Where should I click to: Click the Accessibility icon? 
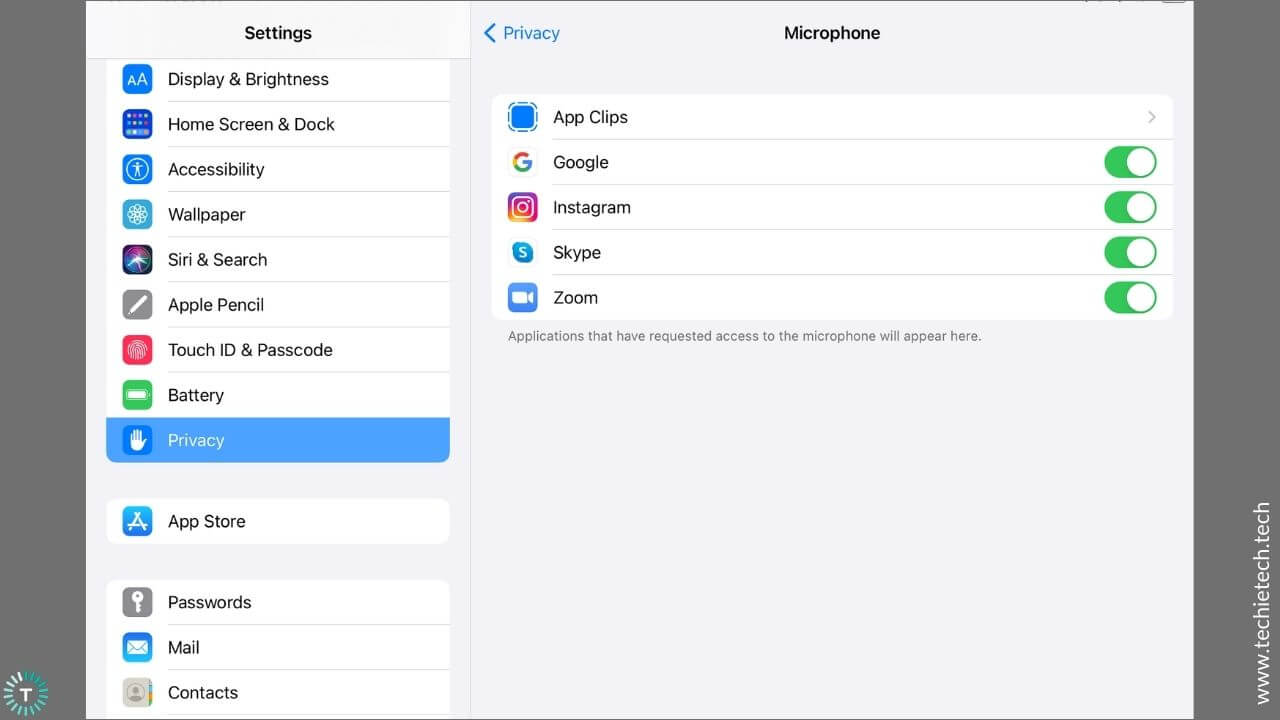click(137, 169)
